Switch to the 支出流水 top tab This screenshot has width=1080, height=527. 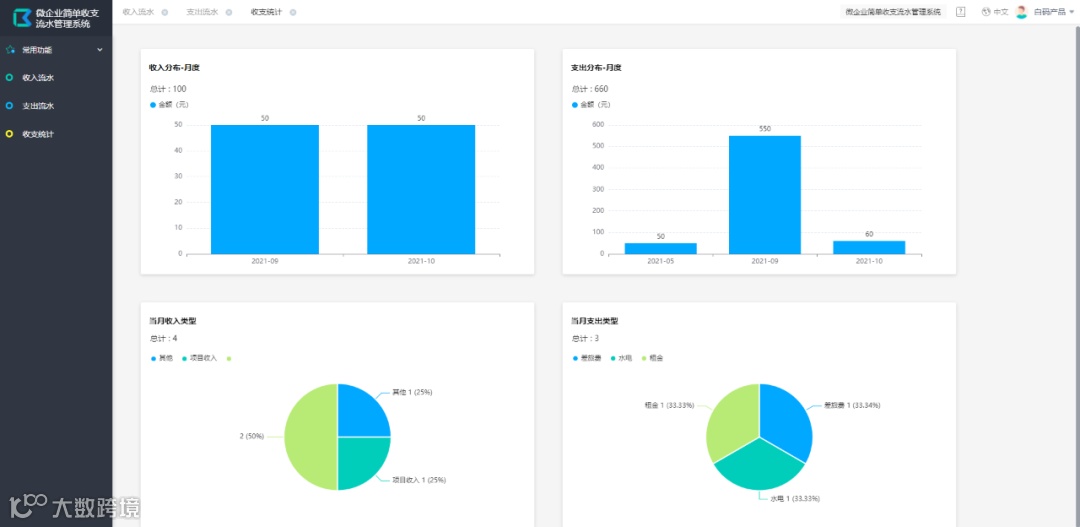tap(202, 12)
